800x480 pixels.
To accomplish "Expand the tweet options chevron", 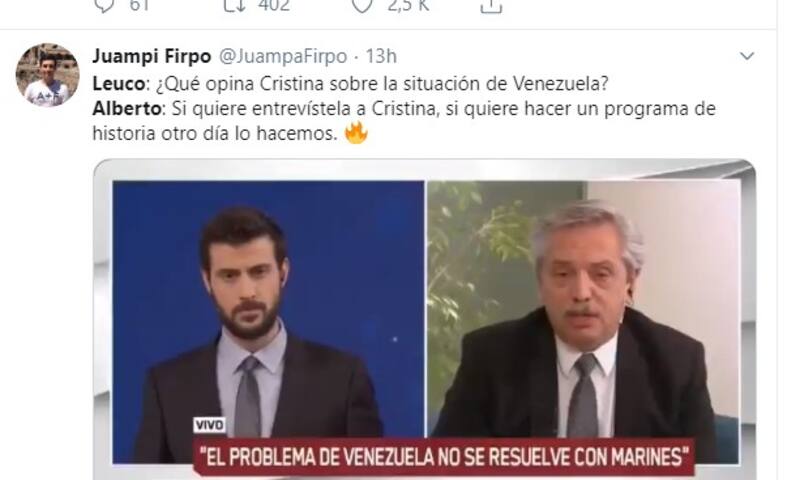I will [x=747, y=56].
